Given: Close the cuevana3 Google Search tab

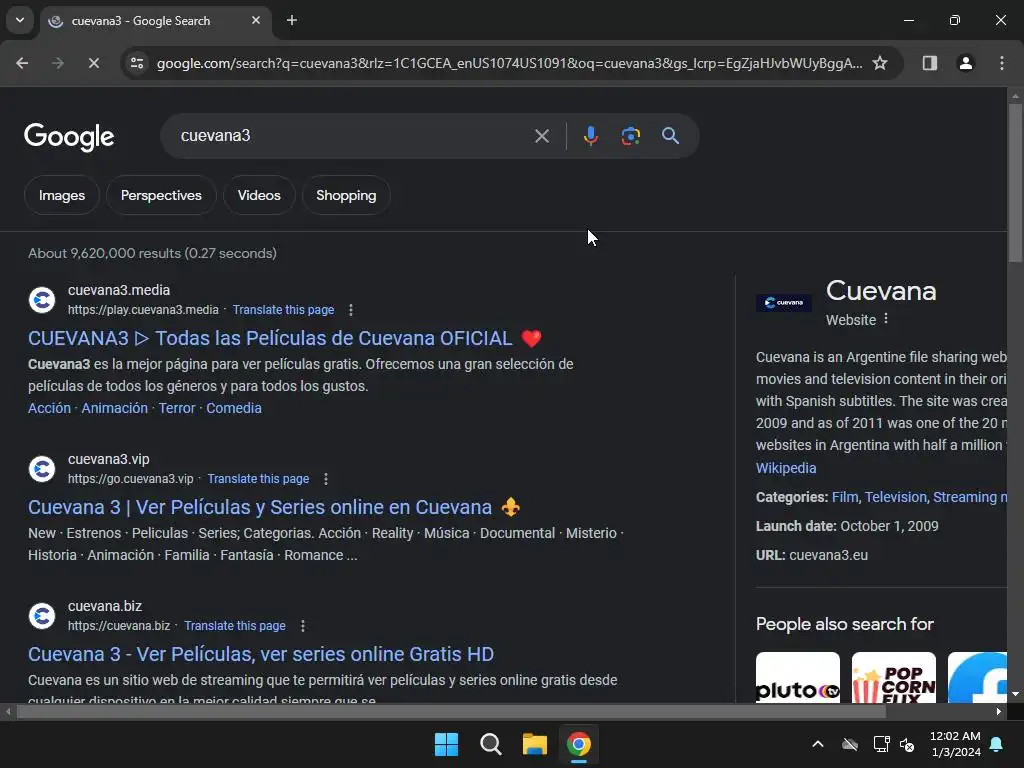Looking at the screenshot, I should click(255, 20).
